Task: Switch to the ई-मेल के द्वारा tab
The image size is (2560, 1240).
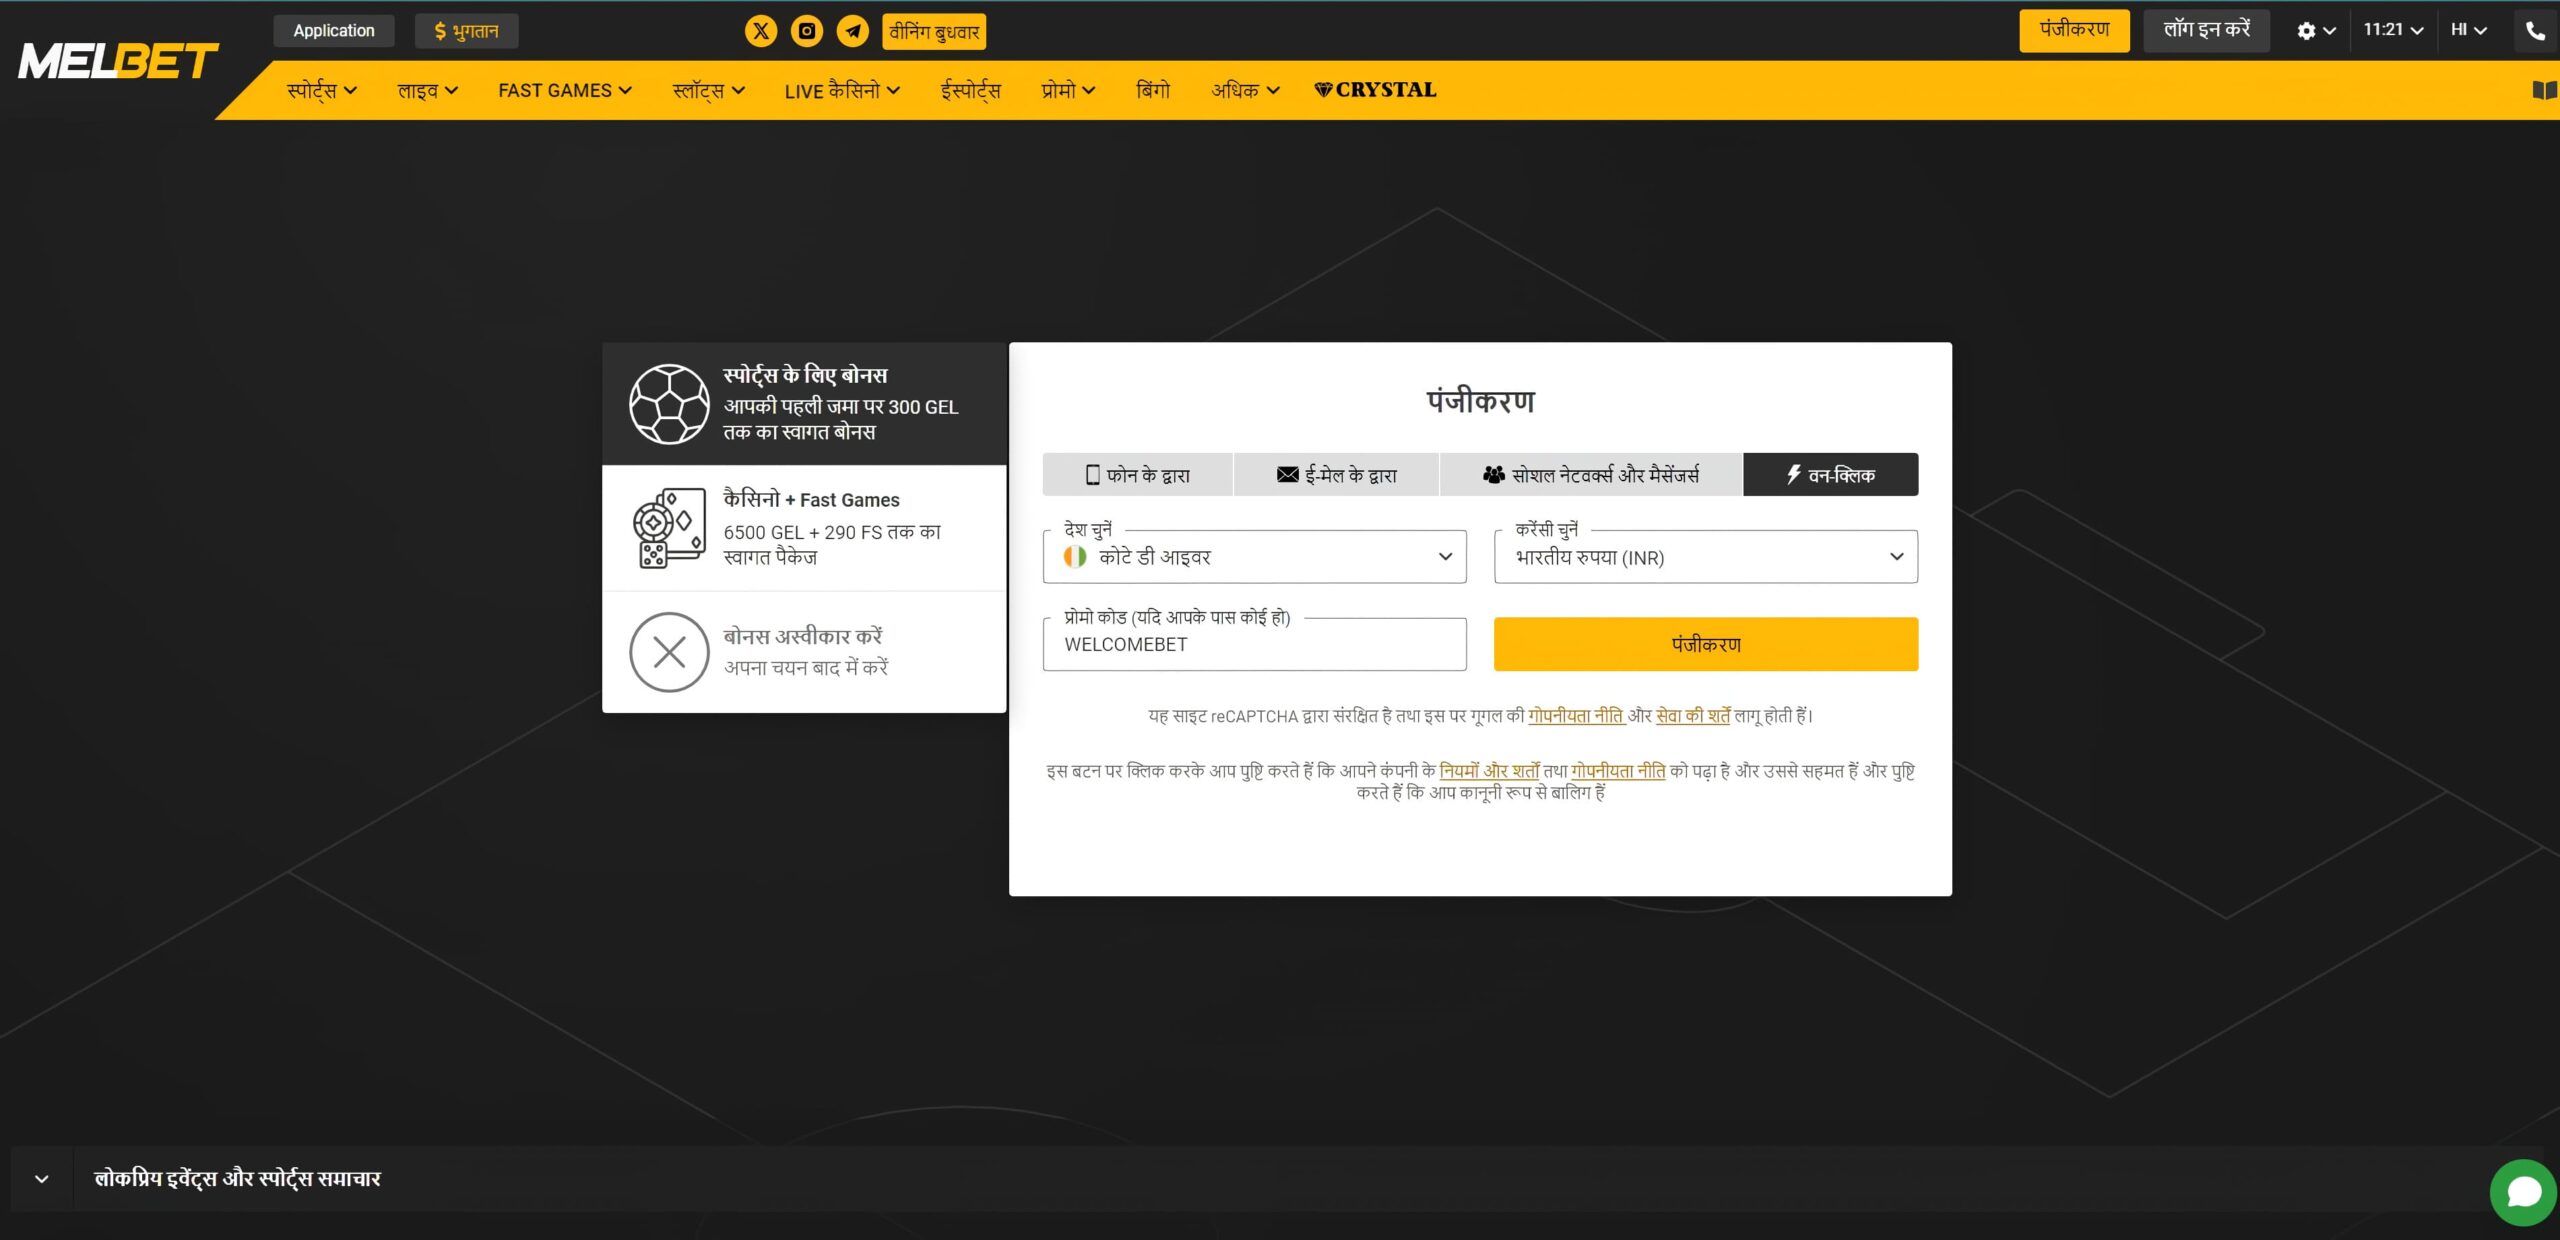Action: point(1337,474)
